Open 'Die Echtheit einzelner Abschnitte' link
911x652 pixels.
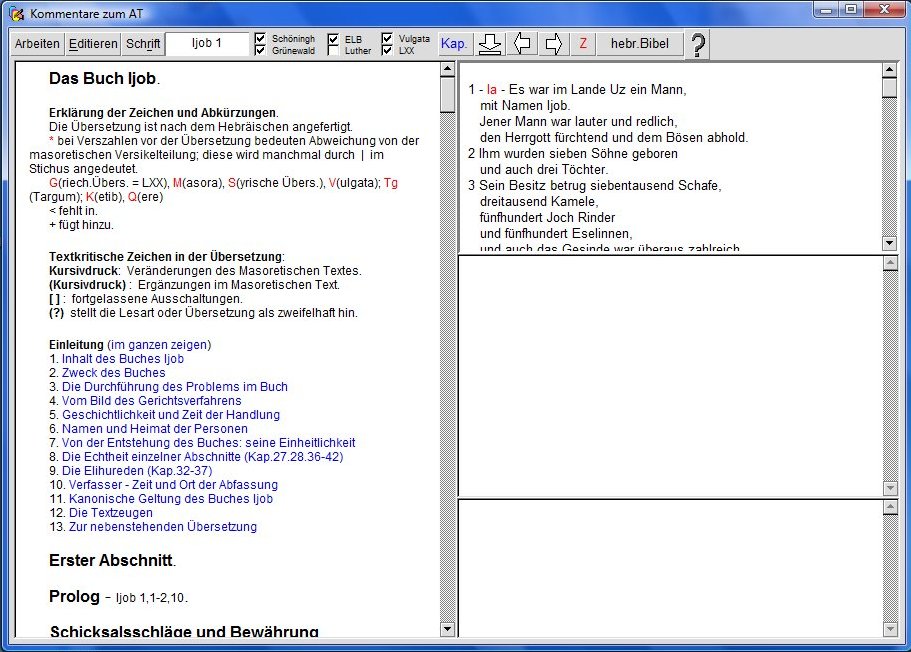[x=203, y=457]
